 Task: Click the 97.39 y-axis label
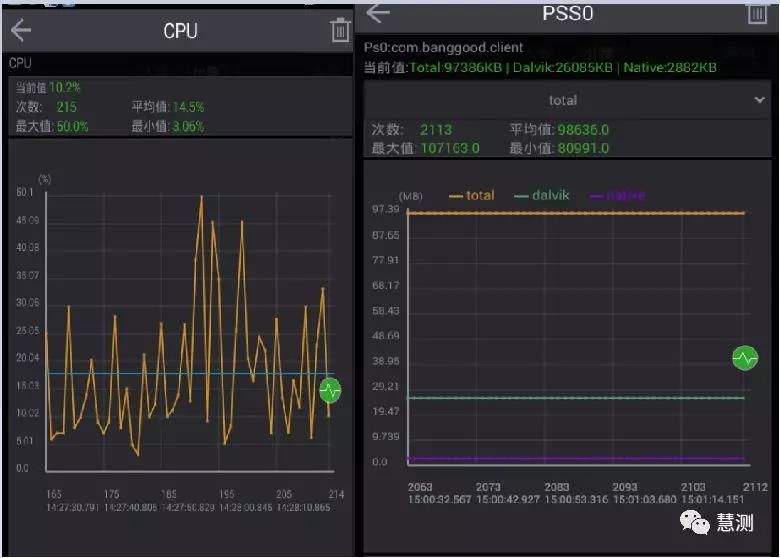point(385,209)
